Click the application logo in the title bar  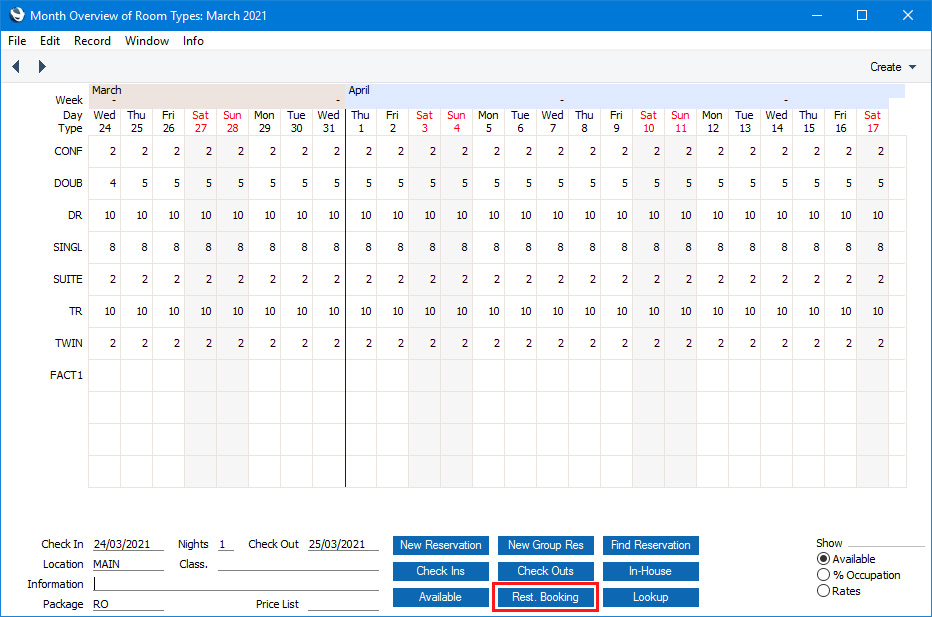17,15
